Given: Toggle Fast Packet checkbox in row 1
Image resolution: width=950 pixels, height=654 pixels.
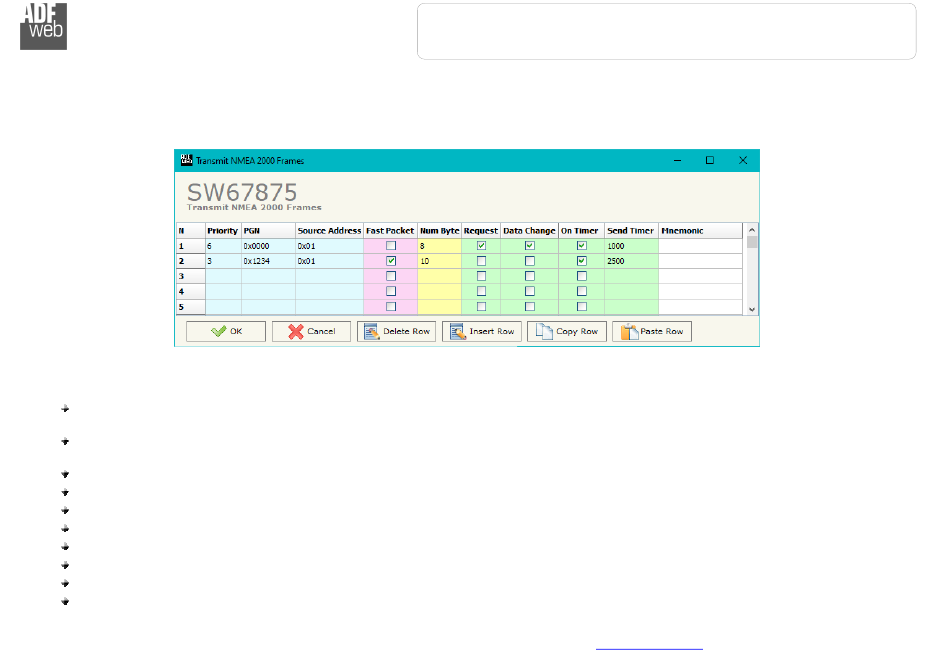Looking at the screenshot, I should coord(391,246).
